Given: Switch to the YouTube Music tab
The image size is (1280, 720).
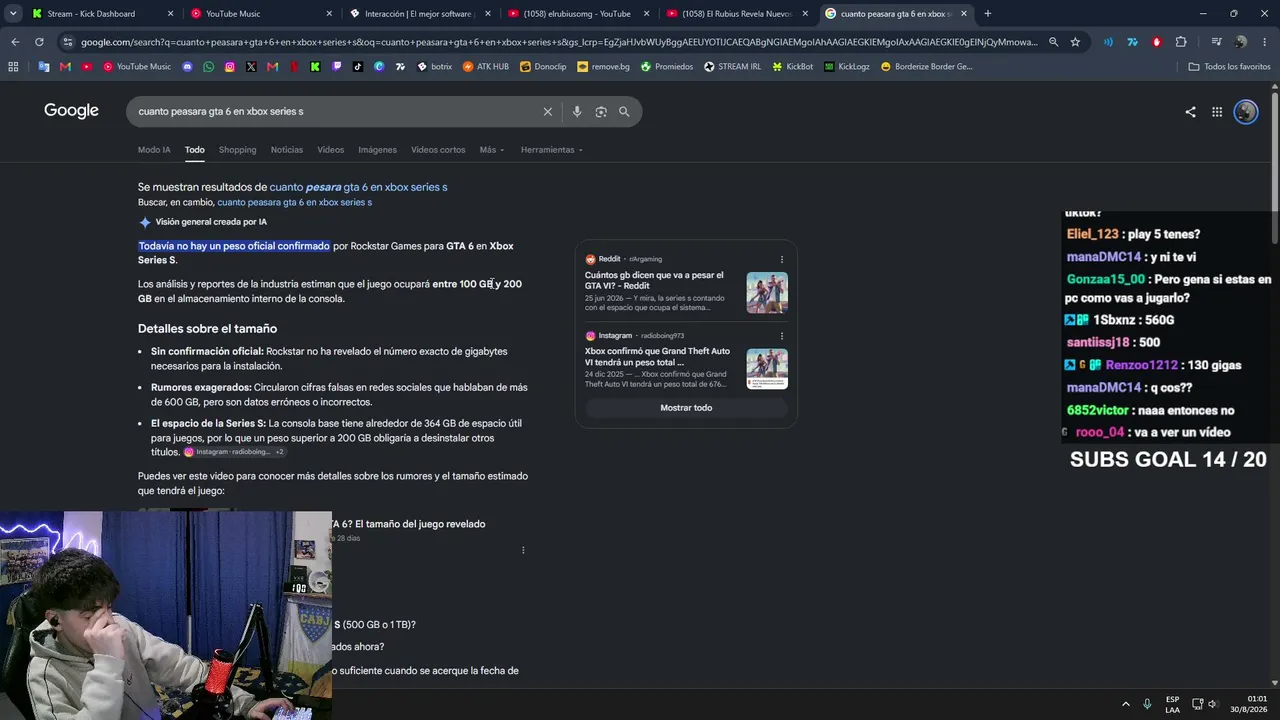Looking at the screenshot, I should (262, 14).
